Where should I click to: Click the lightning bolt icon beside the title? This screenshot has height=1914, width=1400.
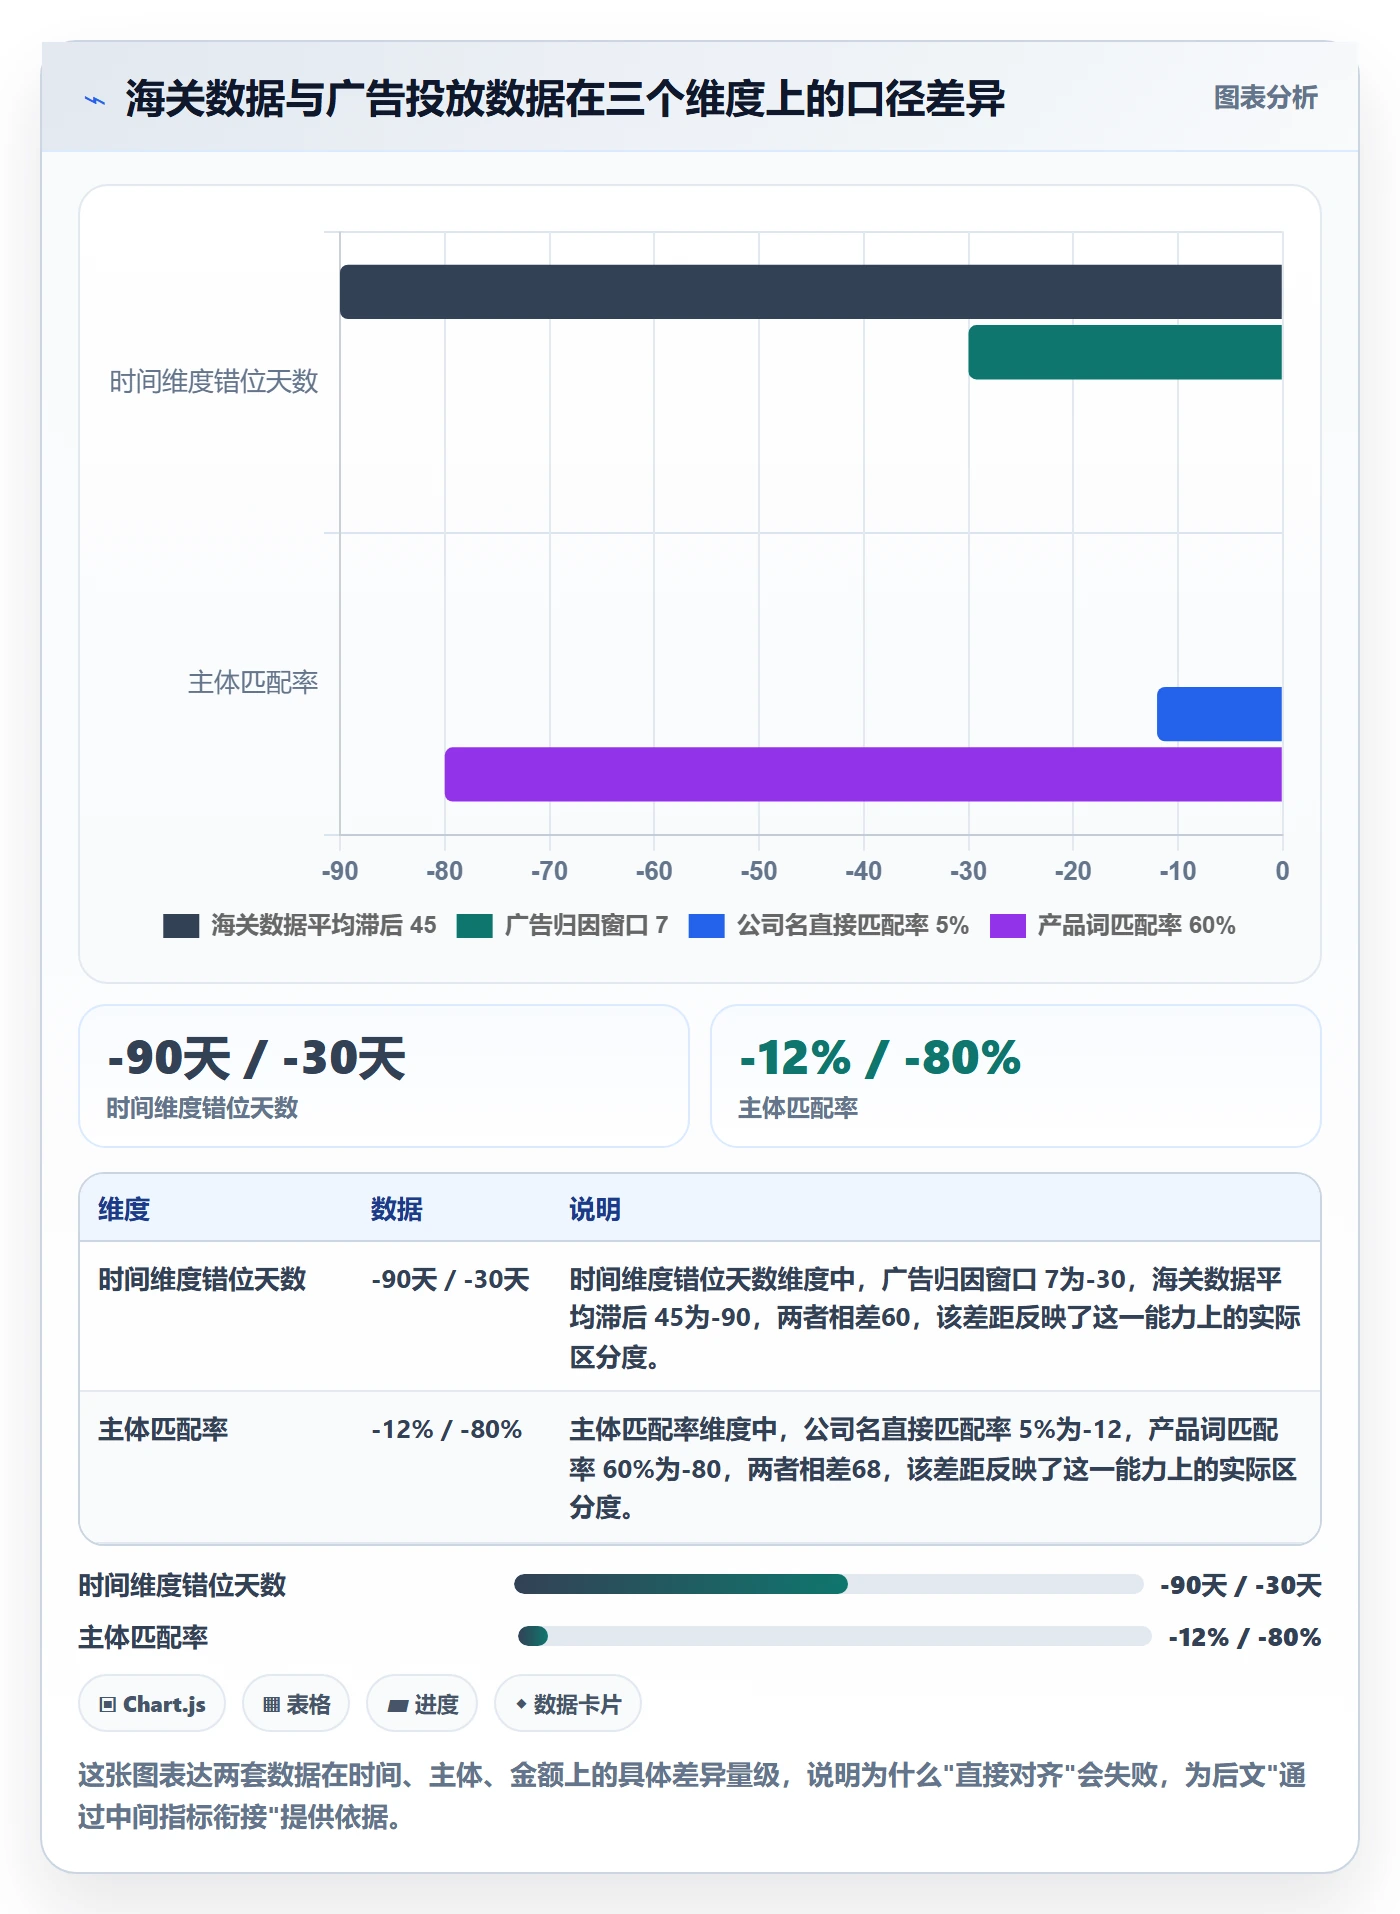pyautogui.click(x=95, y=100)
